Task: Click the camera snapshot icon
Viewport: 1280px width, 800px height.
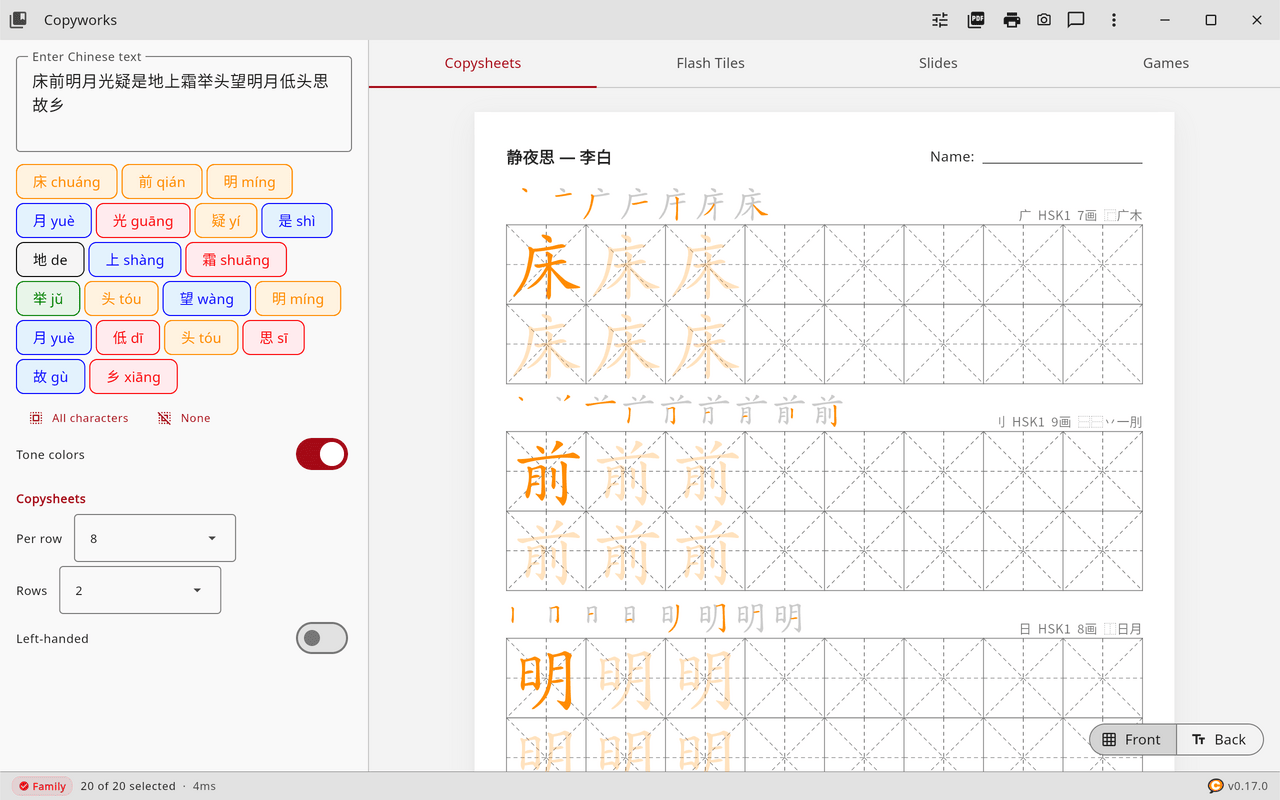Action: click(x=1044, y=20)
